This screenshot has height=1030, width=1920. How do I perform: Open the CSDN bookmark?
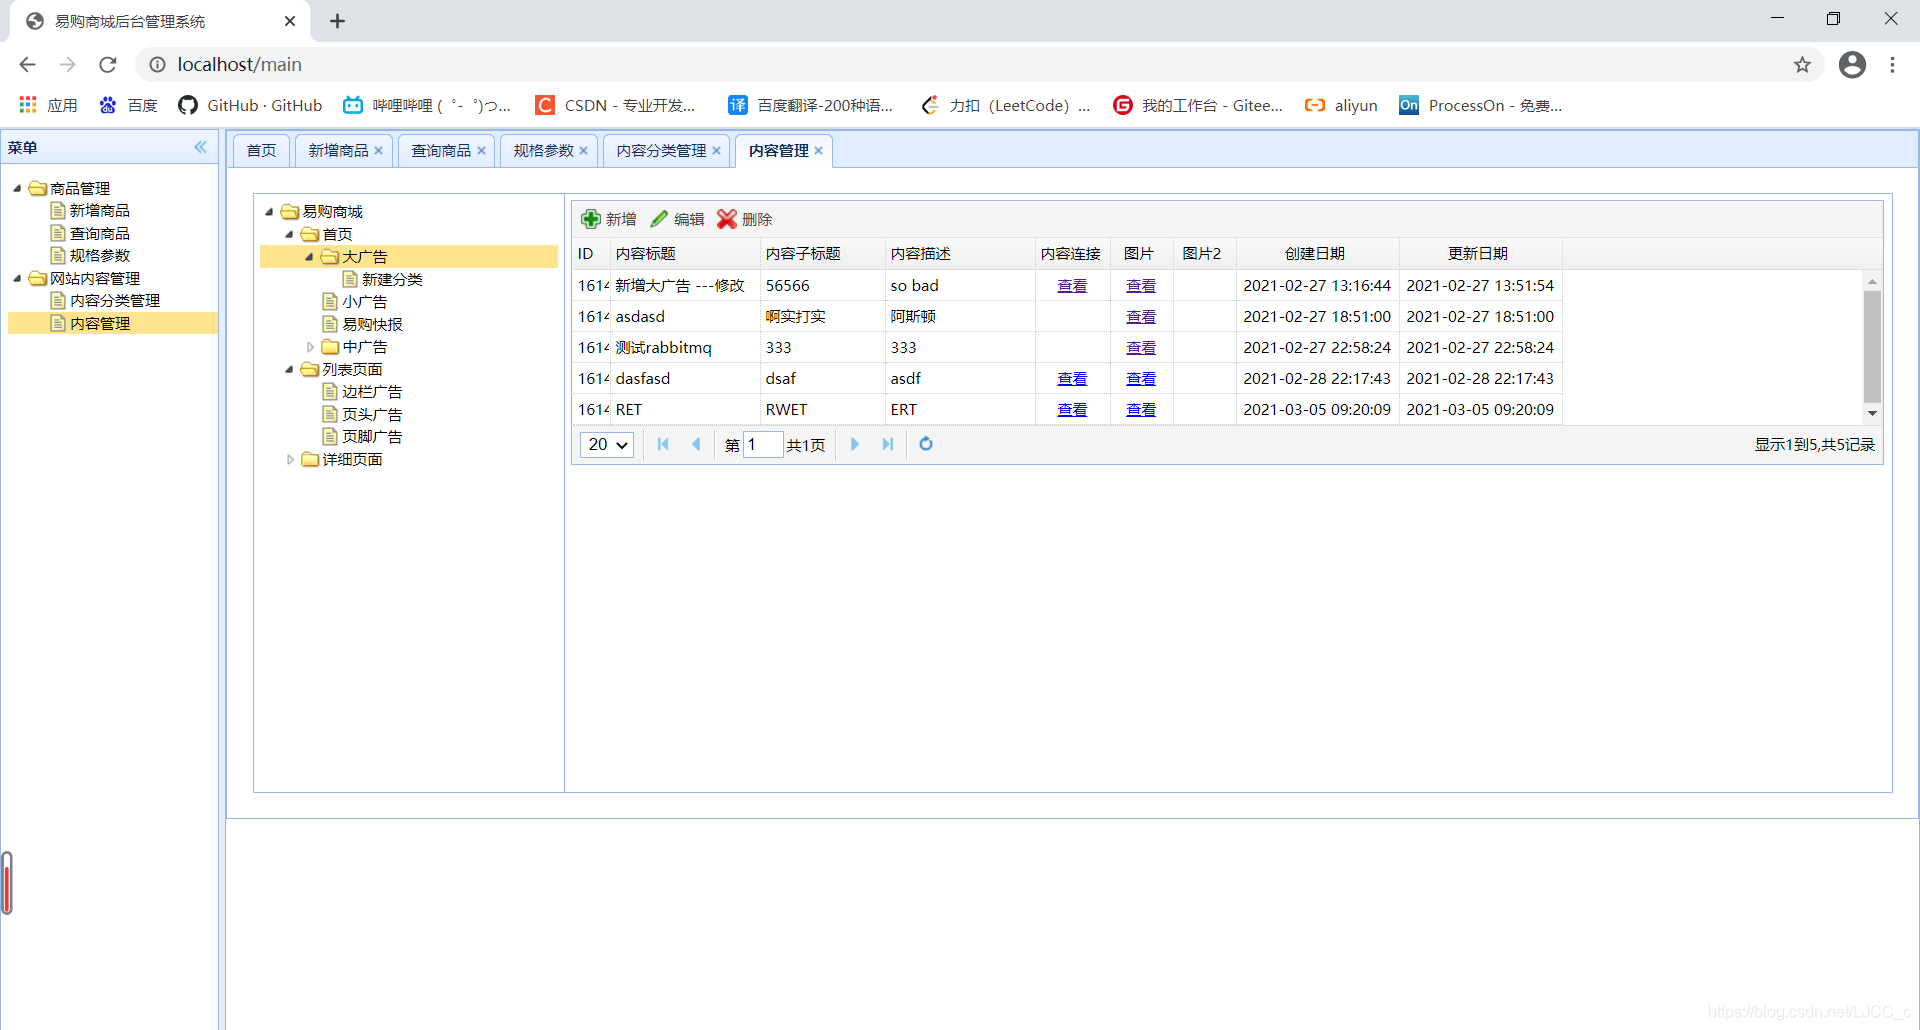click(x=615, y=105)
